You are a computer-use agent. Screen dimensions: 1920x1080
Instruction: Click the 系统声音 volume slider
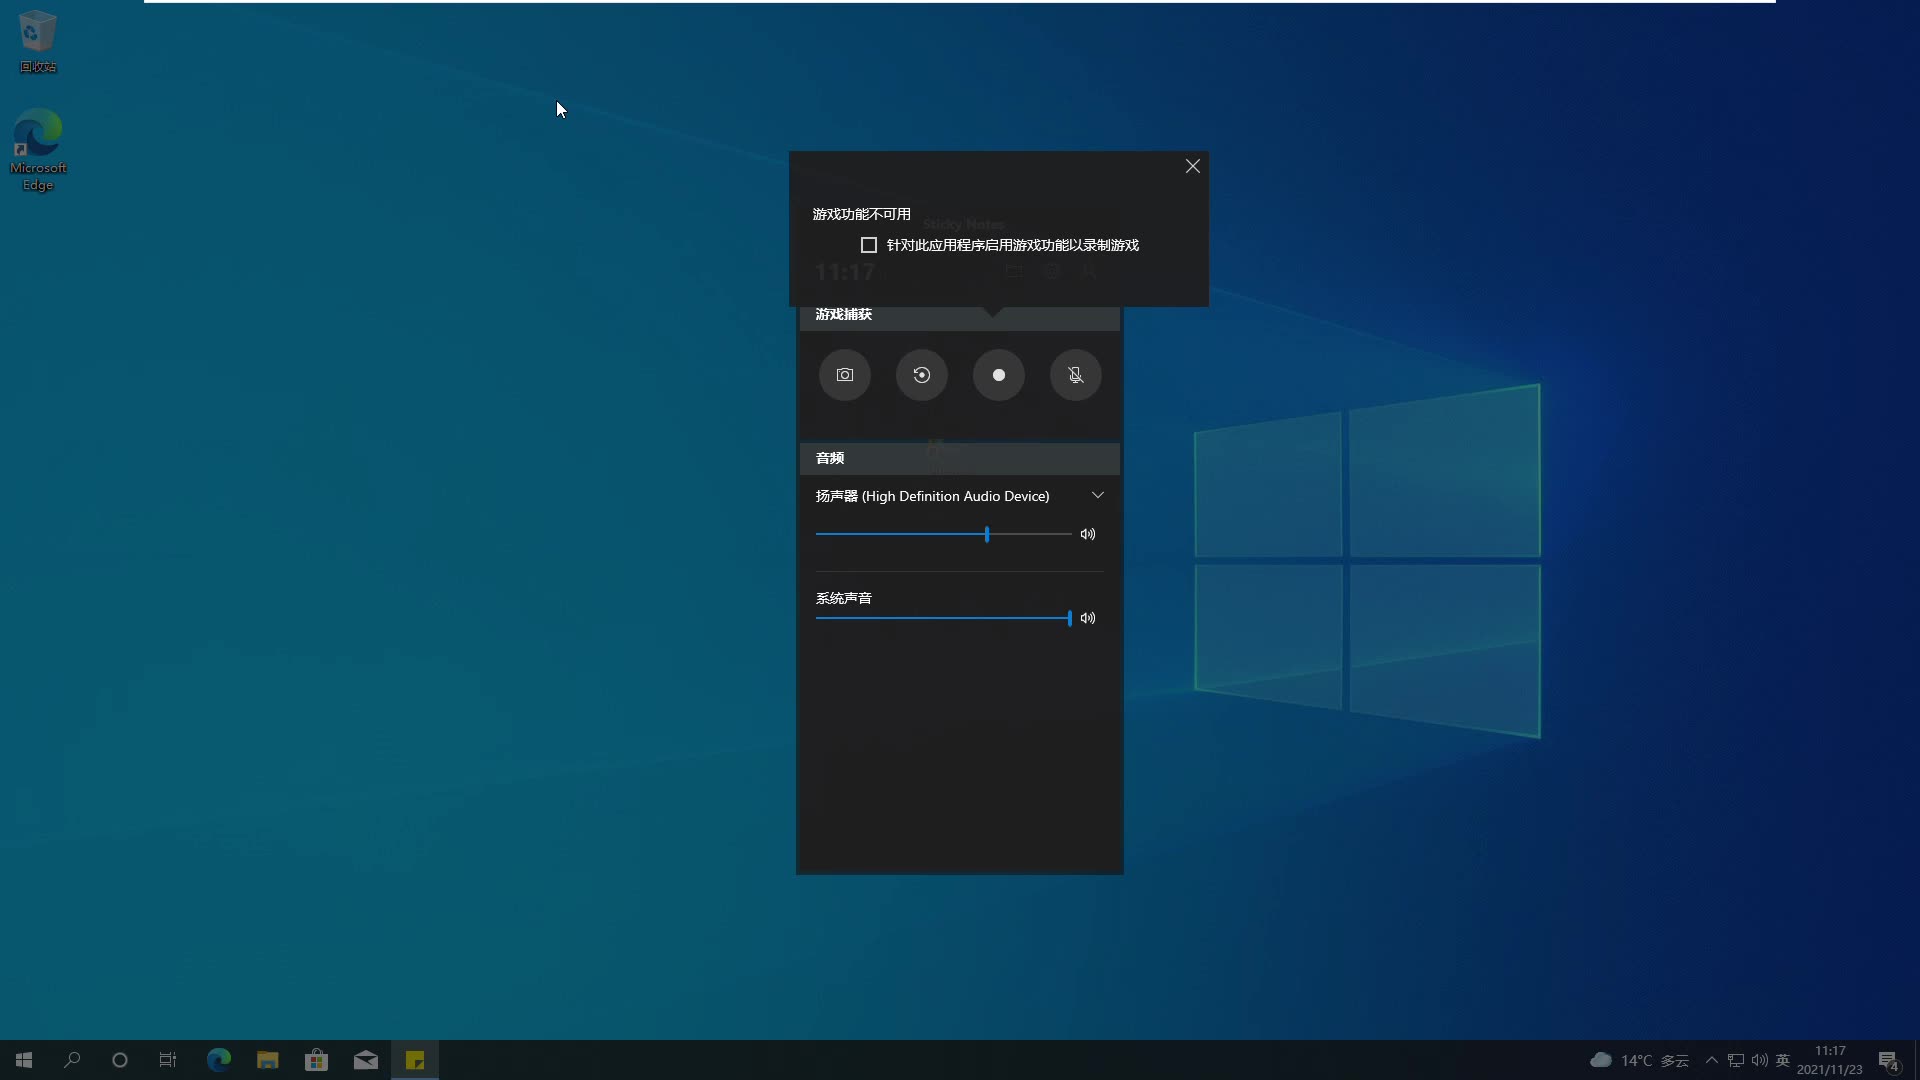(1068, 618)
